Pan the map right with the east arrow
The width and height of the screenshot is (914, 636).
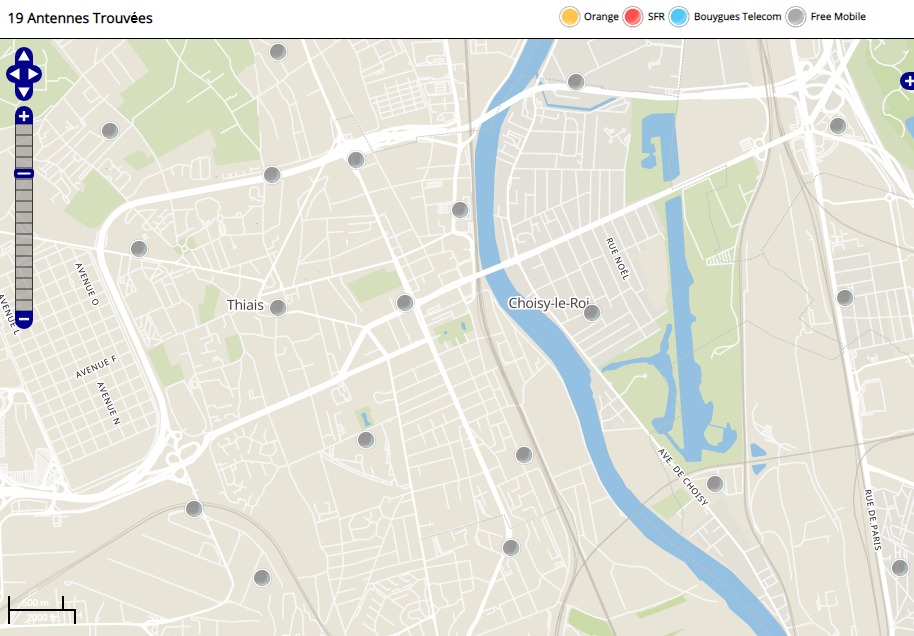coord(36,74)
